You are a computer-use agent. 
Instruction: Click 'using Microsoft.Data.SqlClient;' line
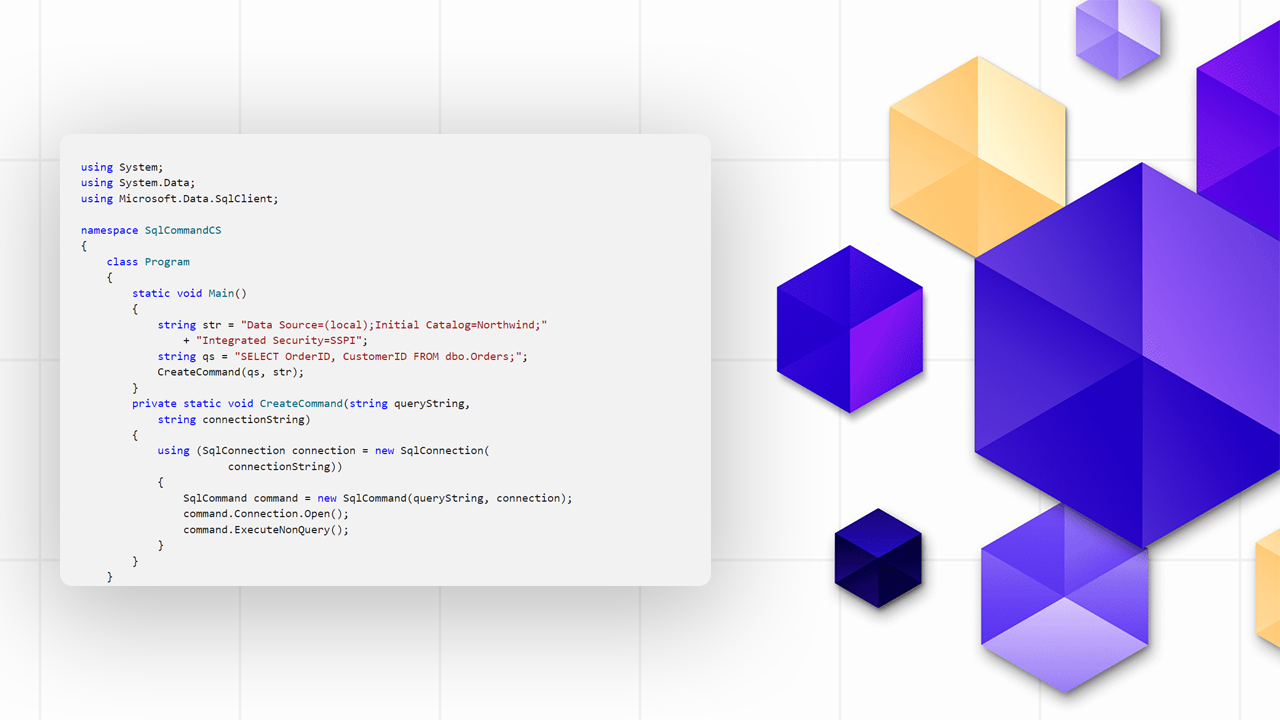coord(179,199)
